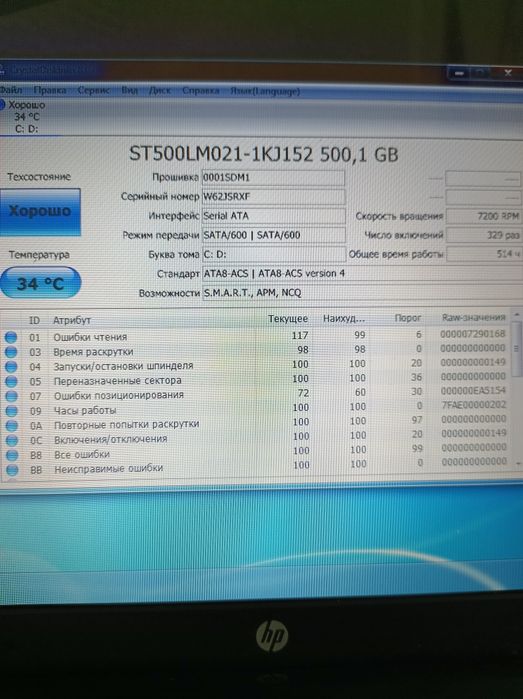Click current value 72 for Ошибки позиционирования
The height and width of the screenshot is (699, 523).
point(303,393)
